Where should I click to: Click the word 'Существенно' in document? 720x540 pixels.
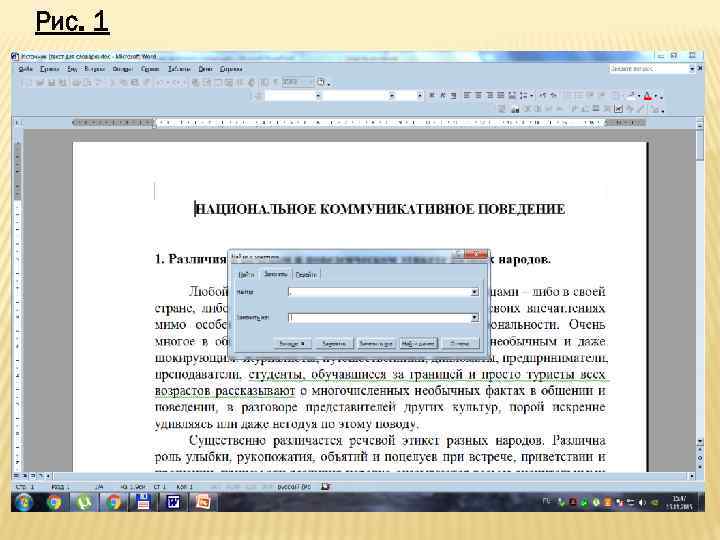click(227, 440)
